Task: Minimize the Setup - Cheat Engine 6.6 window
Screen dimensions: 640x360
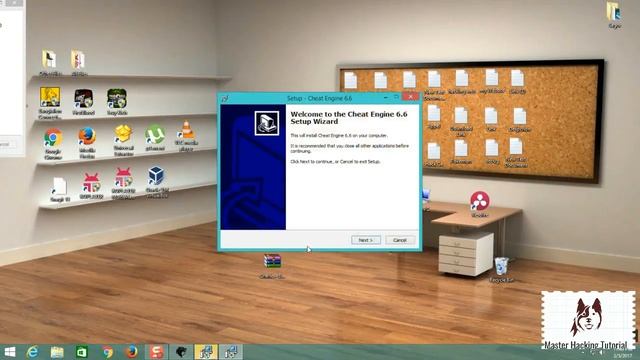Action: pyautogui.click(x=386, y=98)
